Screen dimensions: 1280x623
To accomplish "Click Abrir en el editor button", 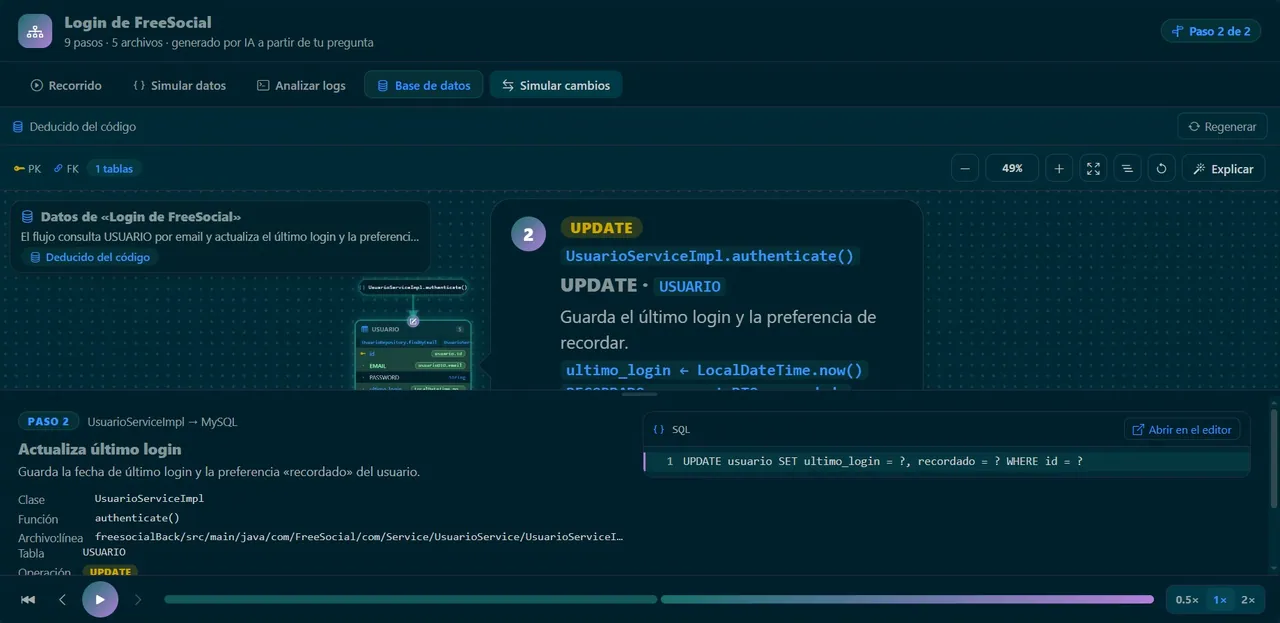I will pos(1182,429).
